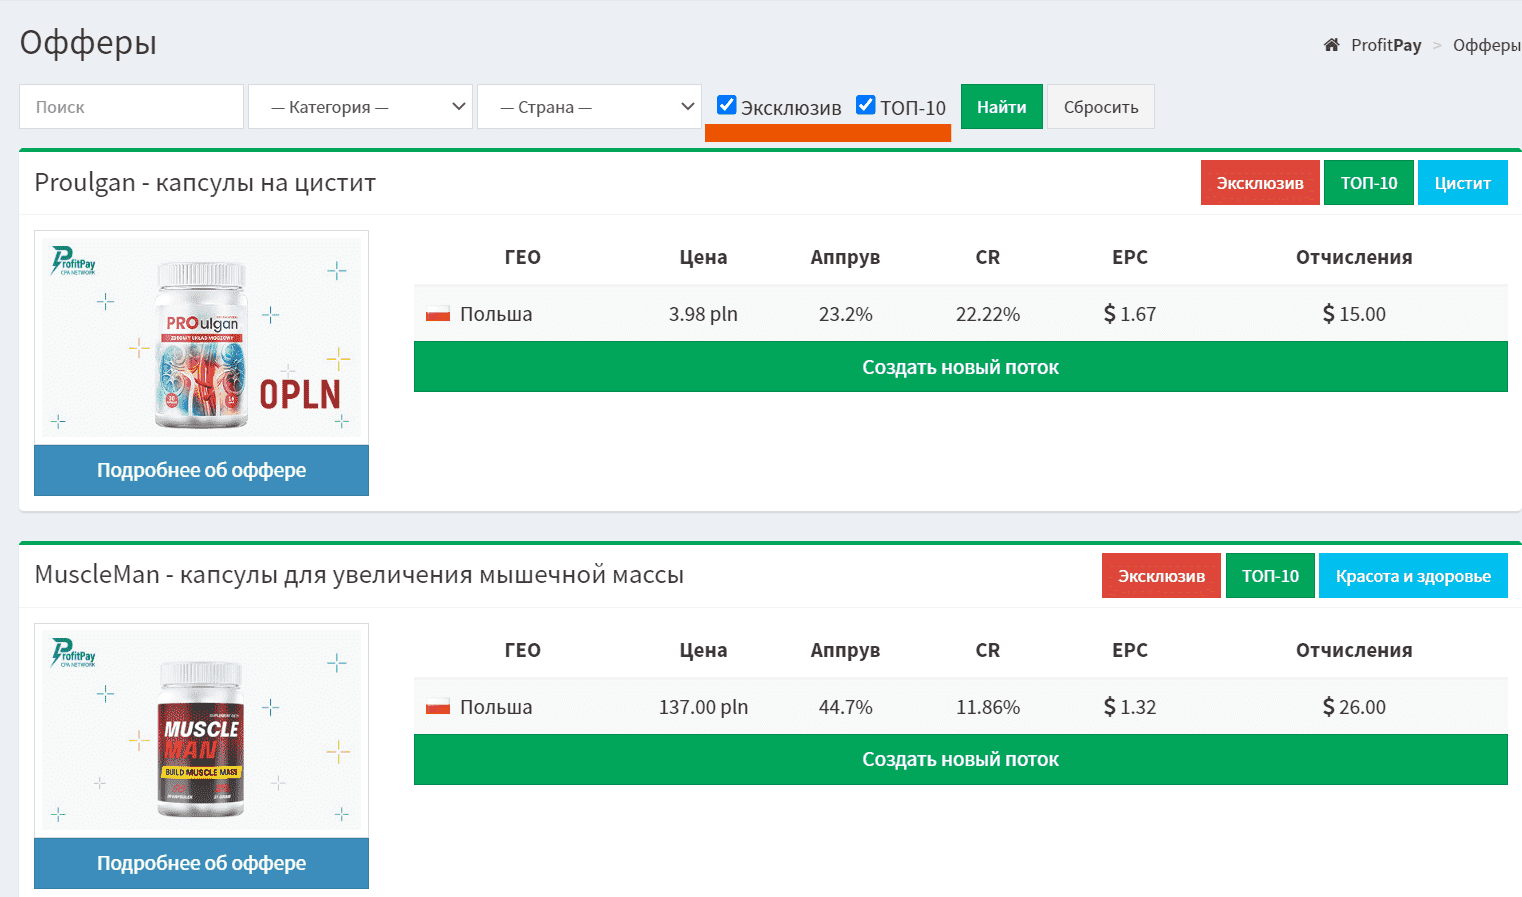Open ProfitPay breadcrumb link
The height and width of the screenshot is (897, 1522).
tap(1386, 45)
